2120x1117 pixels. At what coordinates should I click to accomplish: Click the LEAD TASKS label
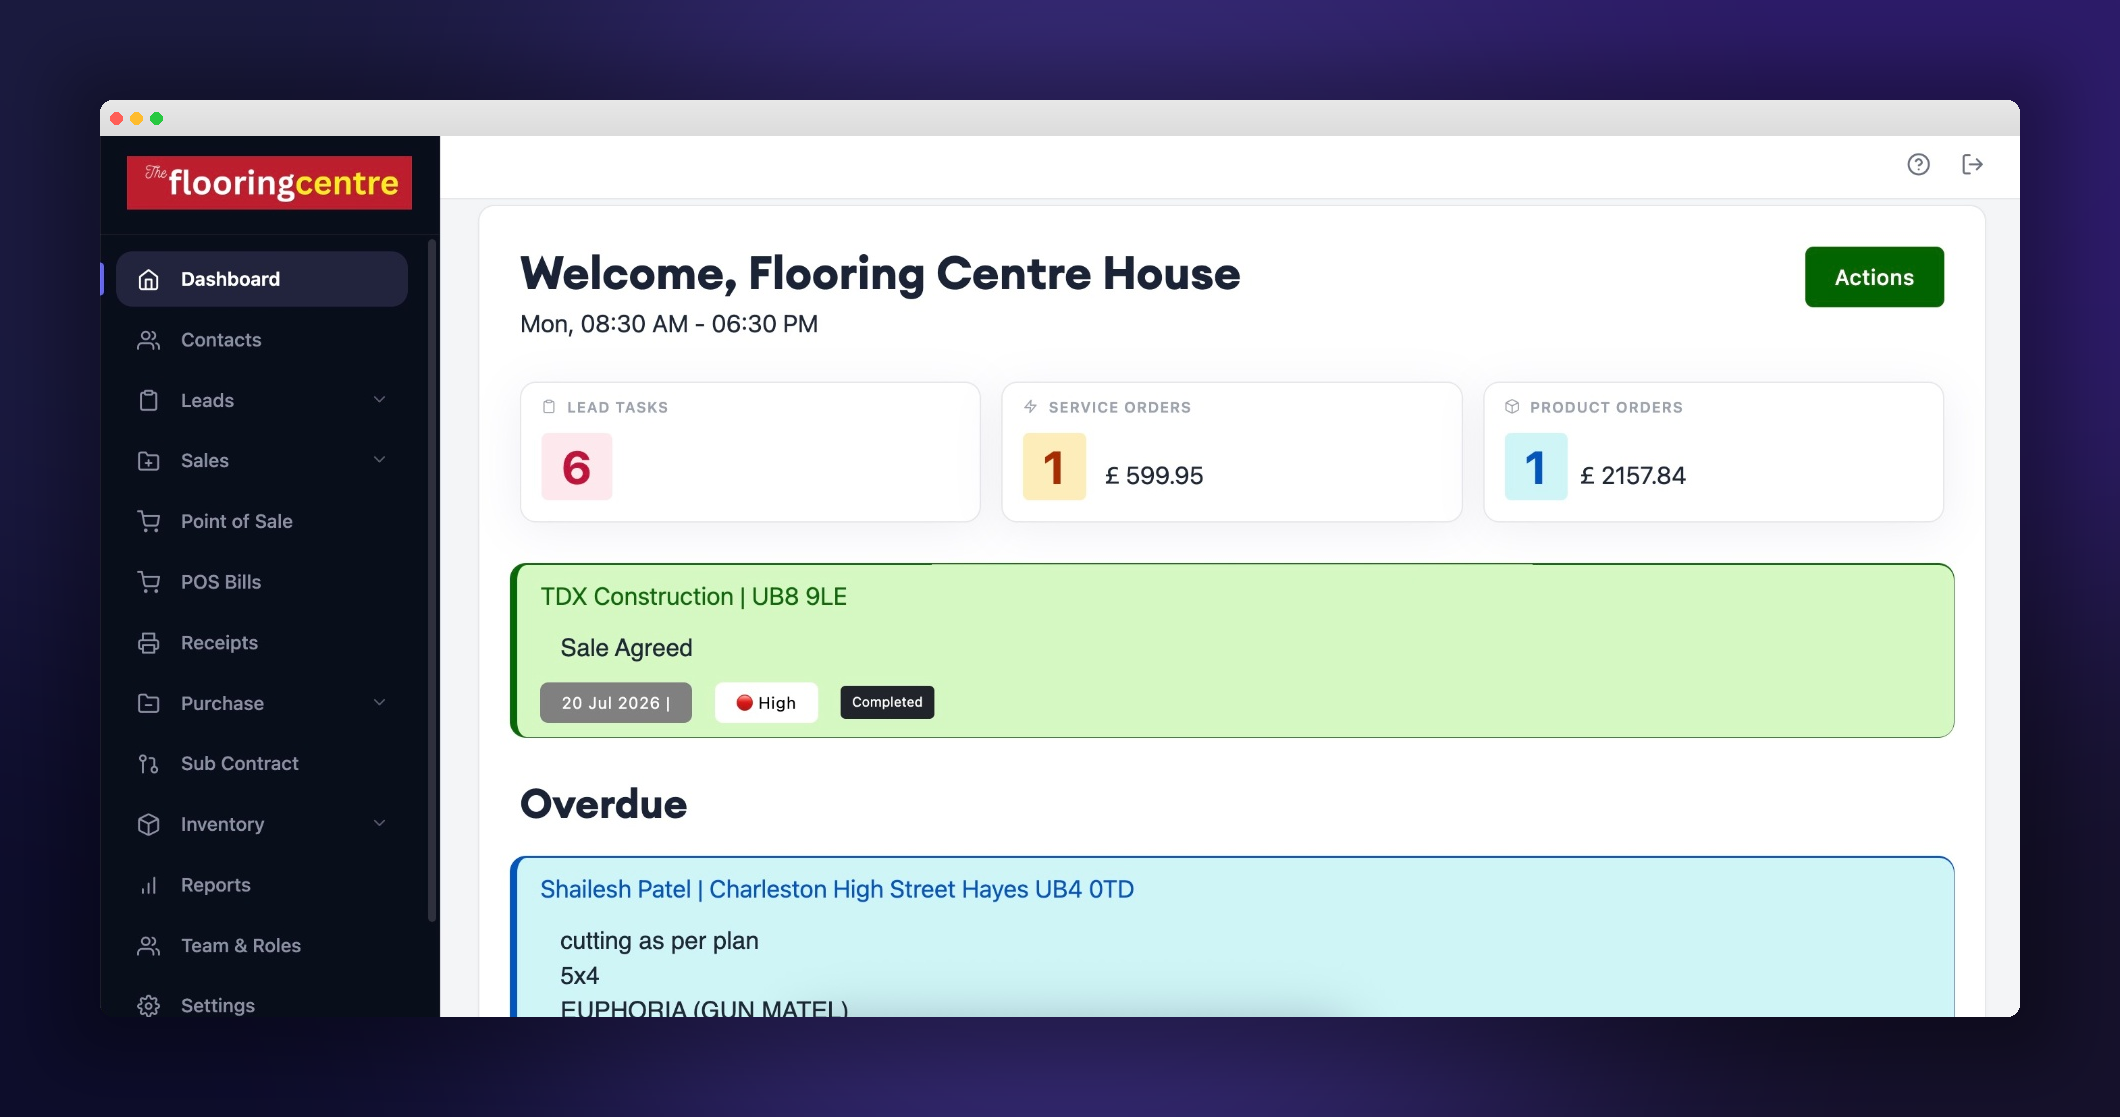point(618,407)
